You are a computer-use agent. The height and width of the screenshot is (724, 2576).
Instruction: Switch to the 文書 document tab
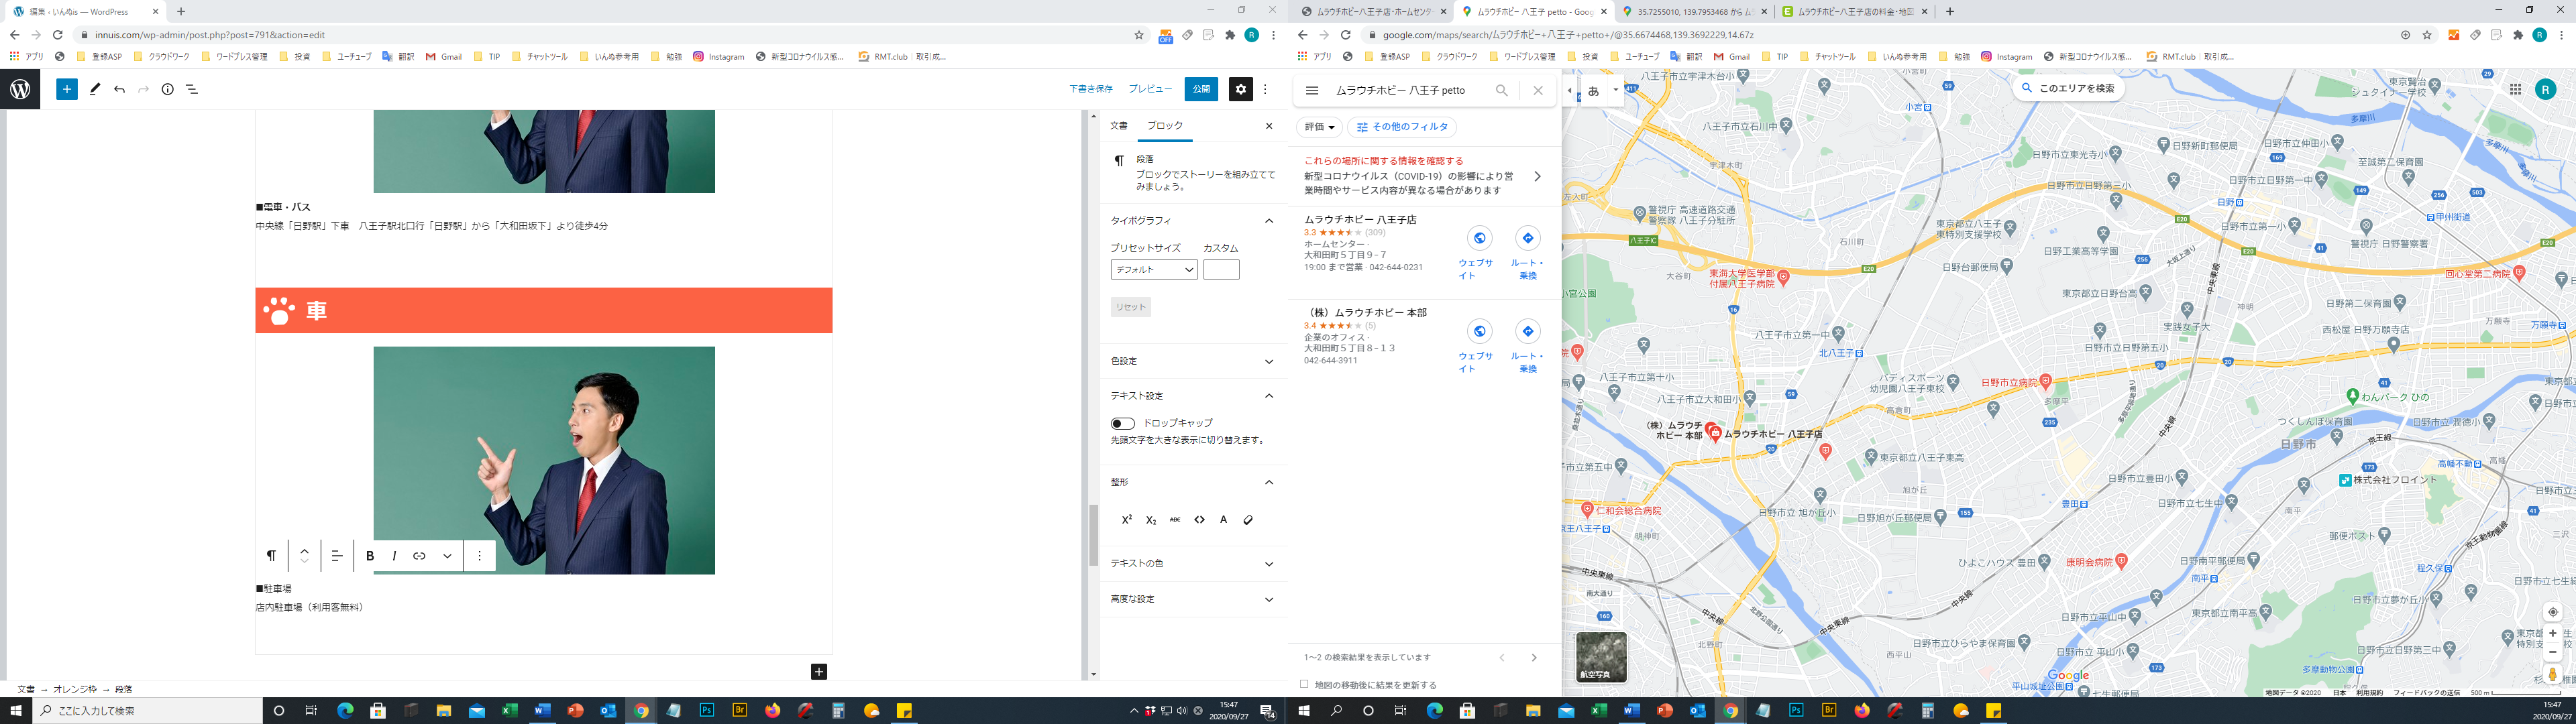[1119, 126]
